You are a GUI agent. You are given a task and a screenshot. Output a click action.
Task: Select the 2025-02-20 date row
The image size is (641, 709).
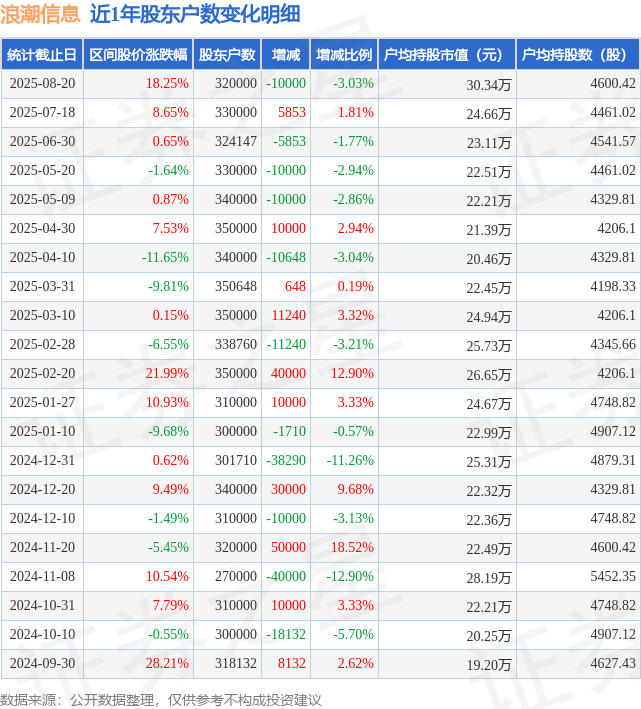[320, 373]
